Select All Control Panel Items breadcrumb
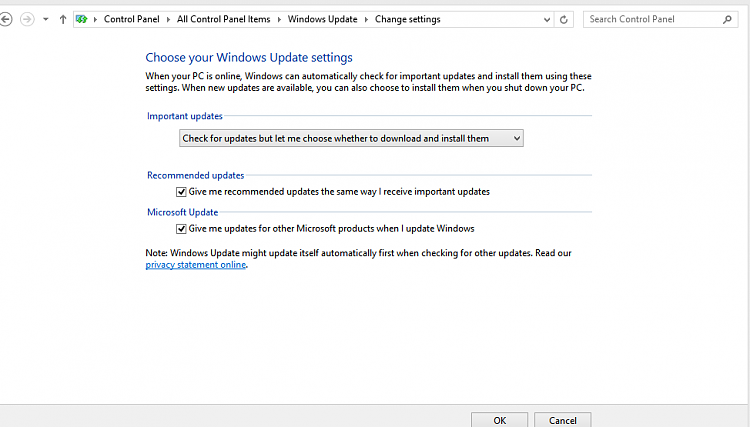 point(223,19)
